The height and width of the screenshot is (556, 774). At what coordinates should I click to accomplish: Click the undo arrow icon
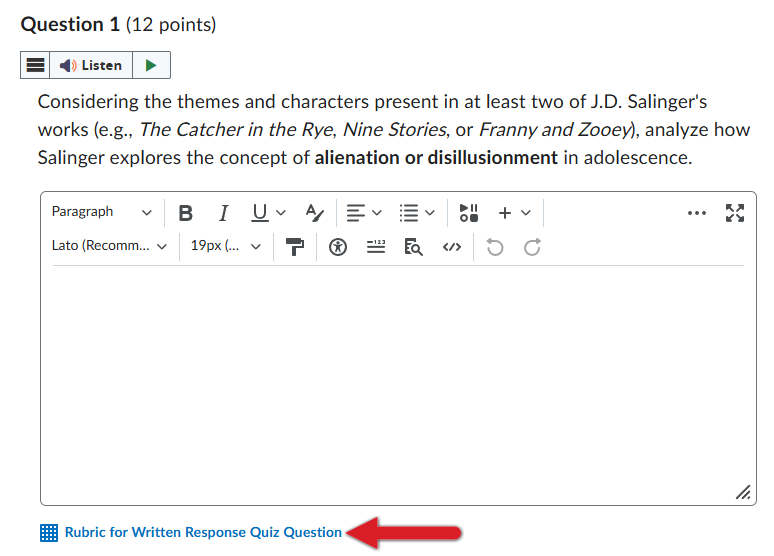[x=494, y=247]
